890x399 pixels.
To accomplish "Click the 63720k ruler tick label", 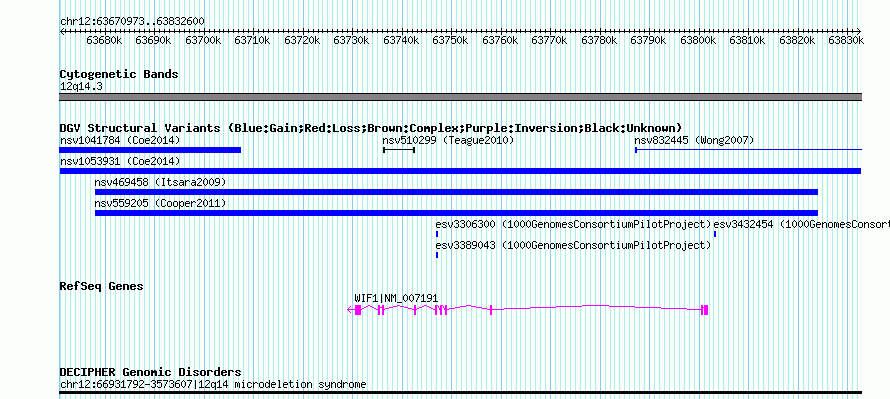I will 302,40.
